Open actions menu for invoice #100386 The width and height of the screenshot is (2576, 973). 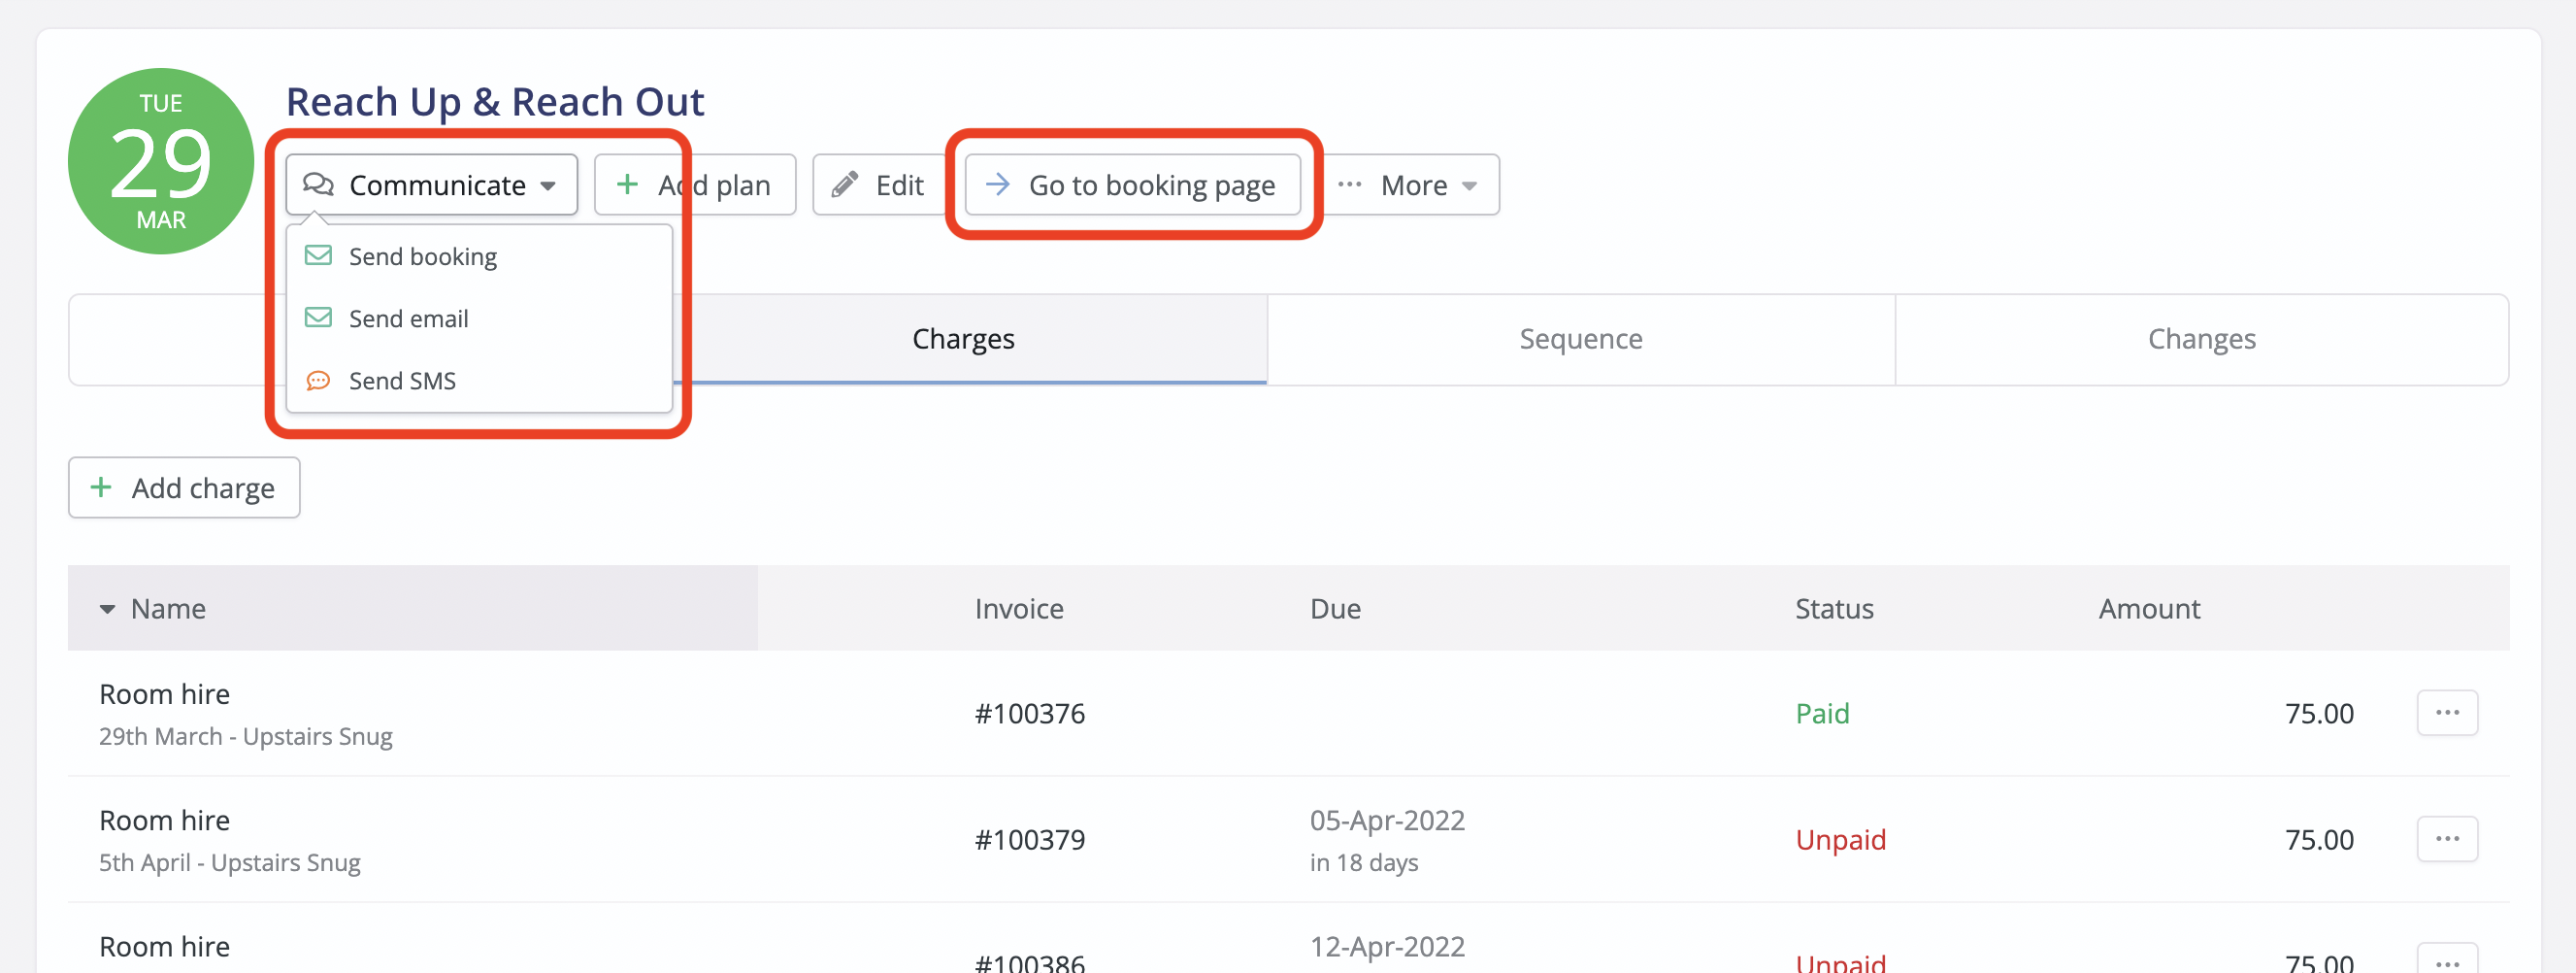click(2447, 959)
